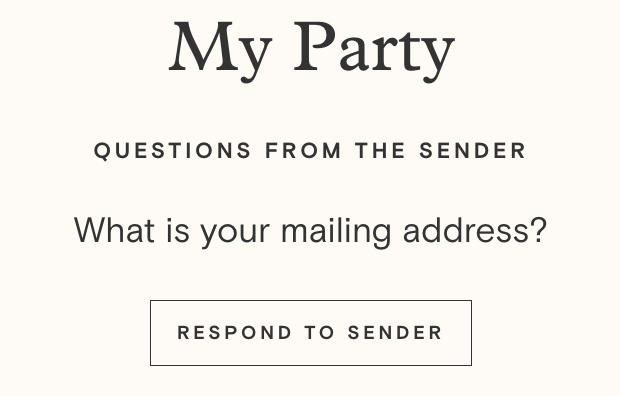Click the word 'FROM' in the subheading
620x396 pixels.
tap(303, 151)
